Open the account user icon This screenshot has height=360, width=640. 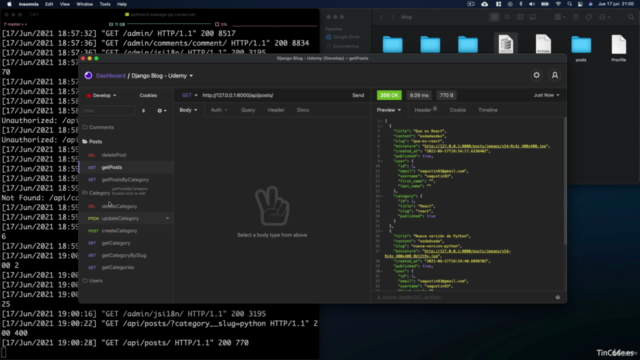[555, 75]
